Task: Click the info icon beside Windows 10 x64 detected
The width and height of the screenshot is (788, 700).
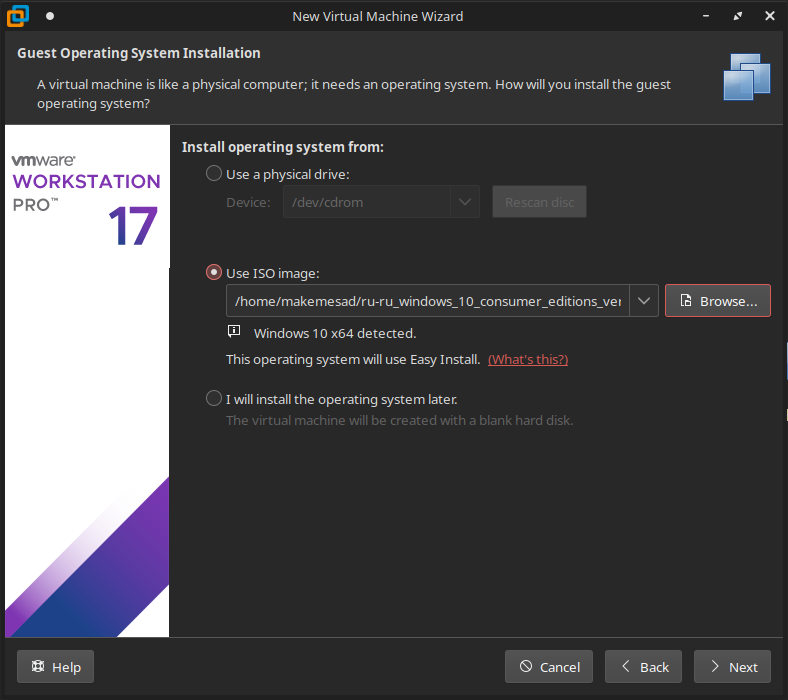Action: coord(234,332)
